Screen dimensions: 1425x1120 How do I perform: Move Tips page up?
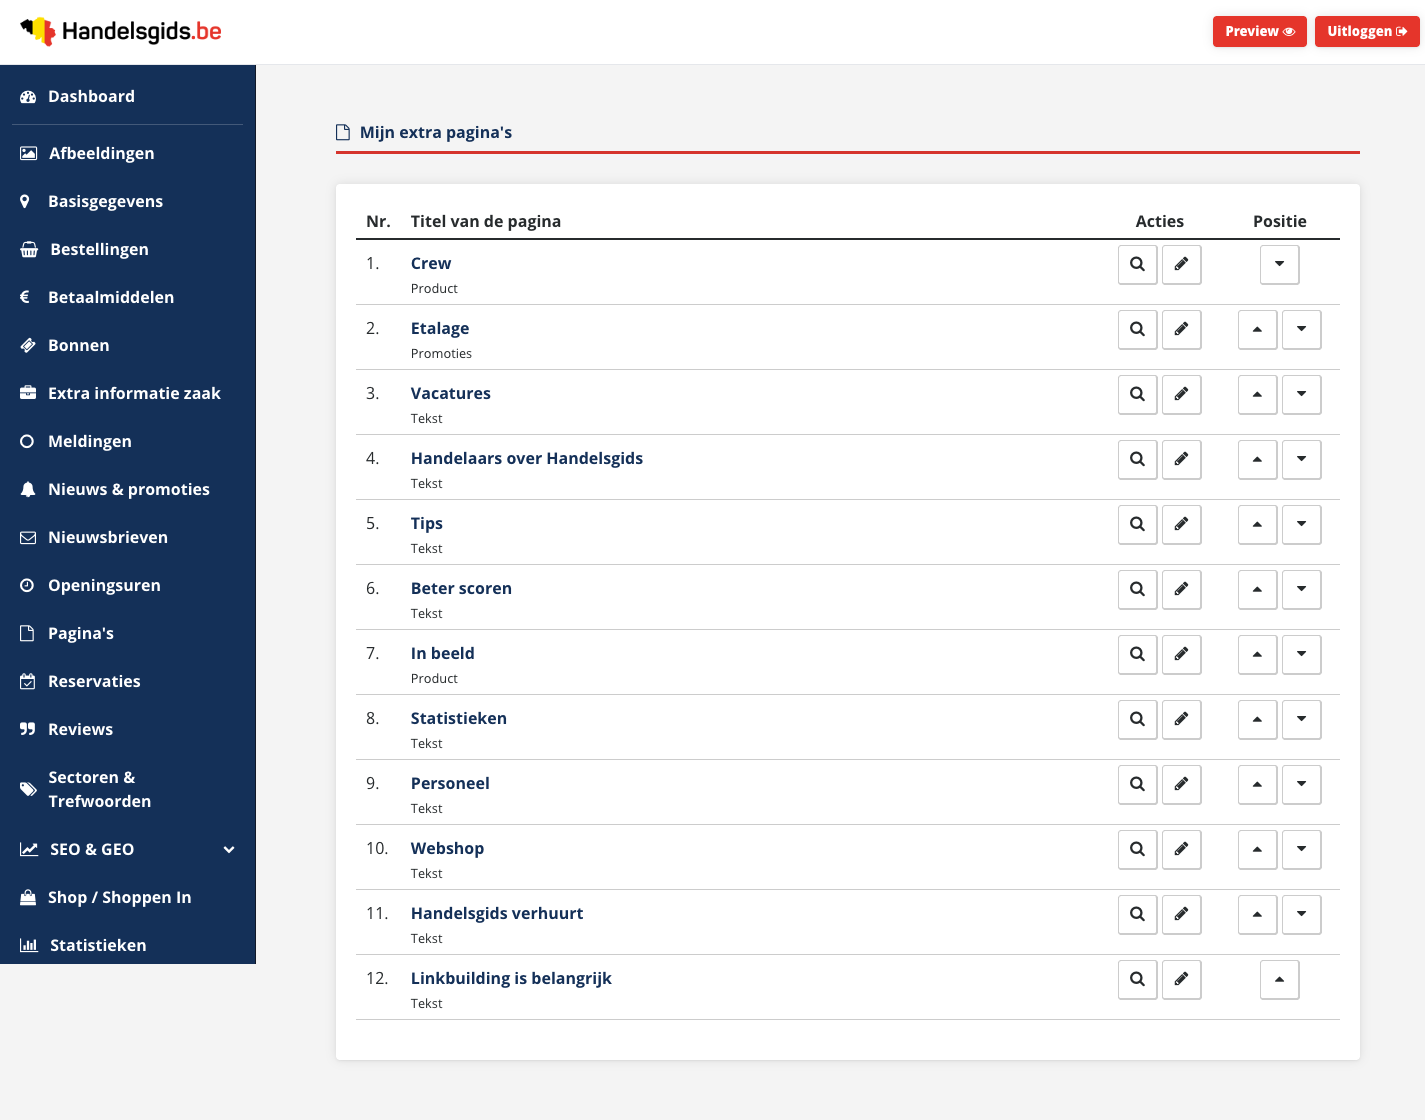(x=1257, y=524)
